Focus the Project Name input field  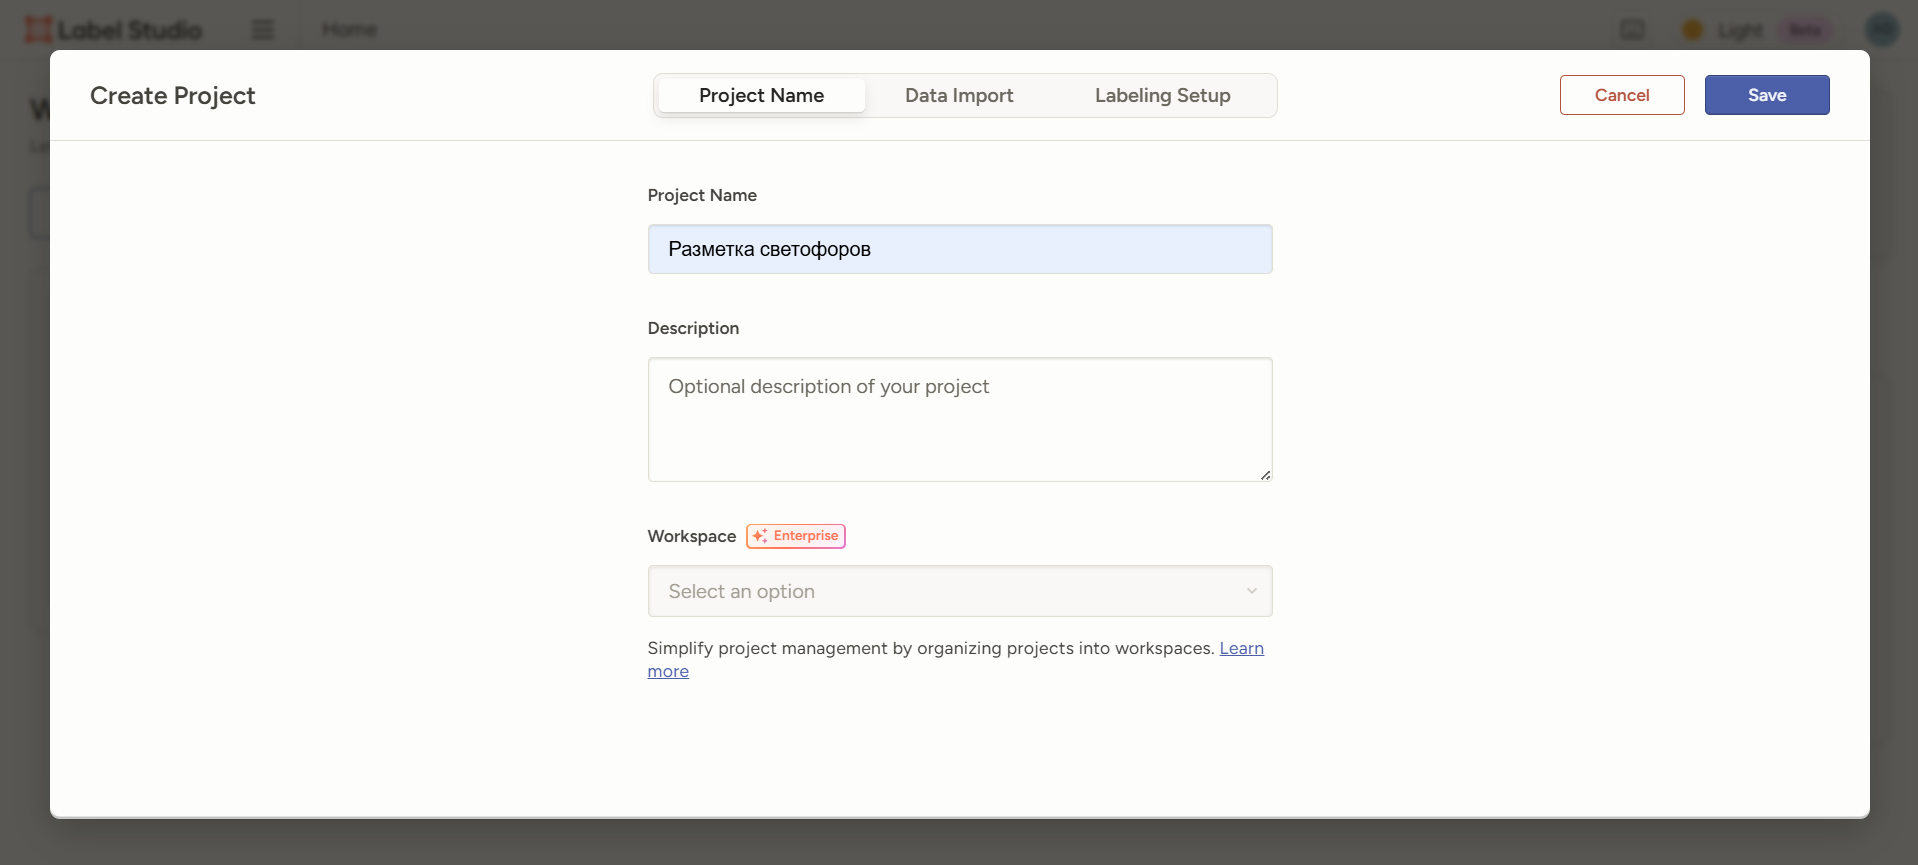[x=959, y=249]
